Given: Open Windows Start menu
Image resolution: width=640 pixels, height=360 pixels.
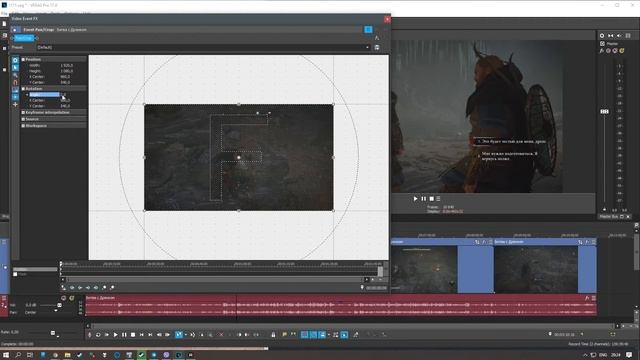Looking at the screenshot, I should pos(6,355).
